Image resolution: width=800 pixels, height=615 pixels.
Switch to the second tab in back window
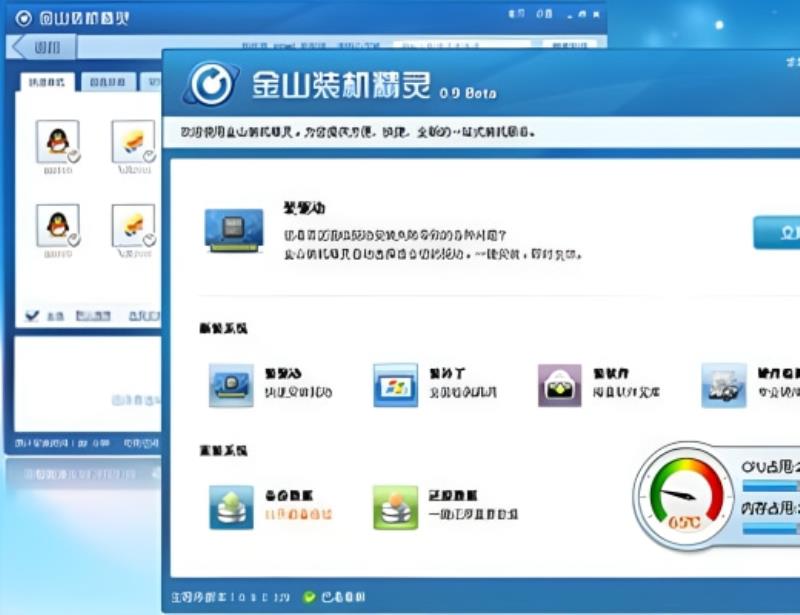107,82
